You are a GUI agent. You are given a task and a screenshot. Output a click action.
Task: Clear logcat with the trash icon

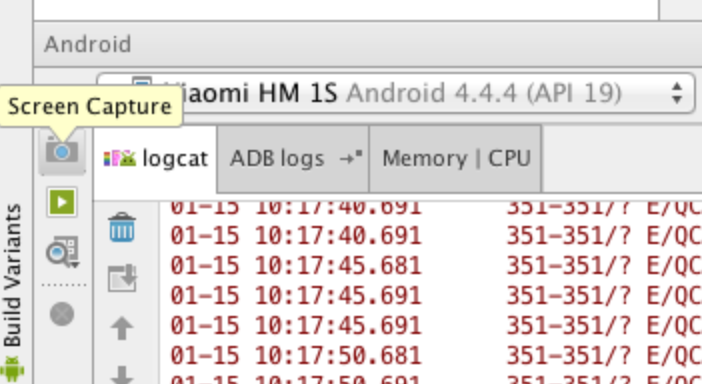122,228
